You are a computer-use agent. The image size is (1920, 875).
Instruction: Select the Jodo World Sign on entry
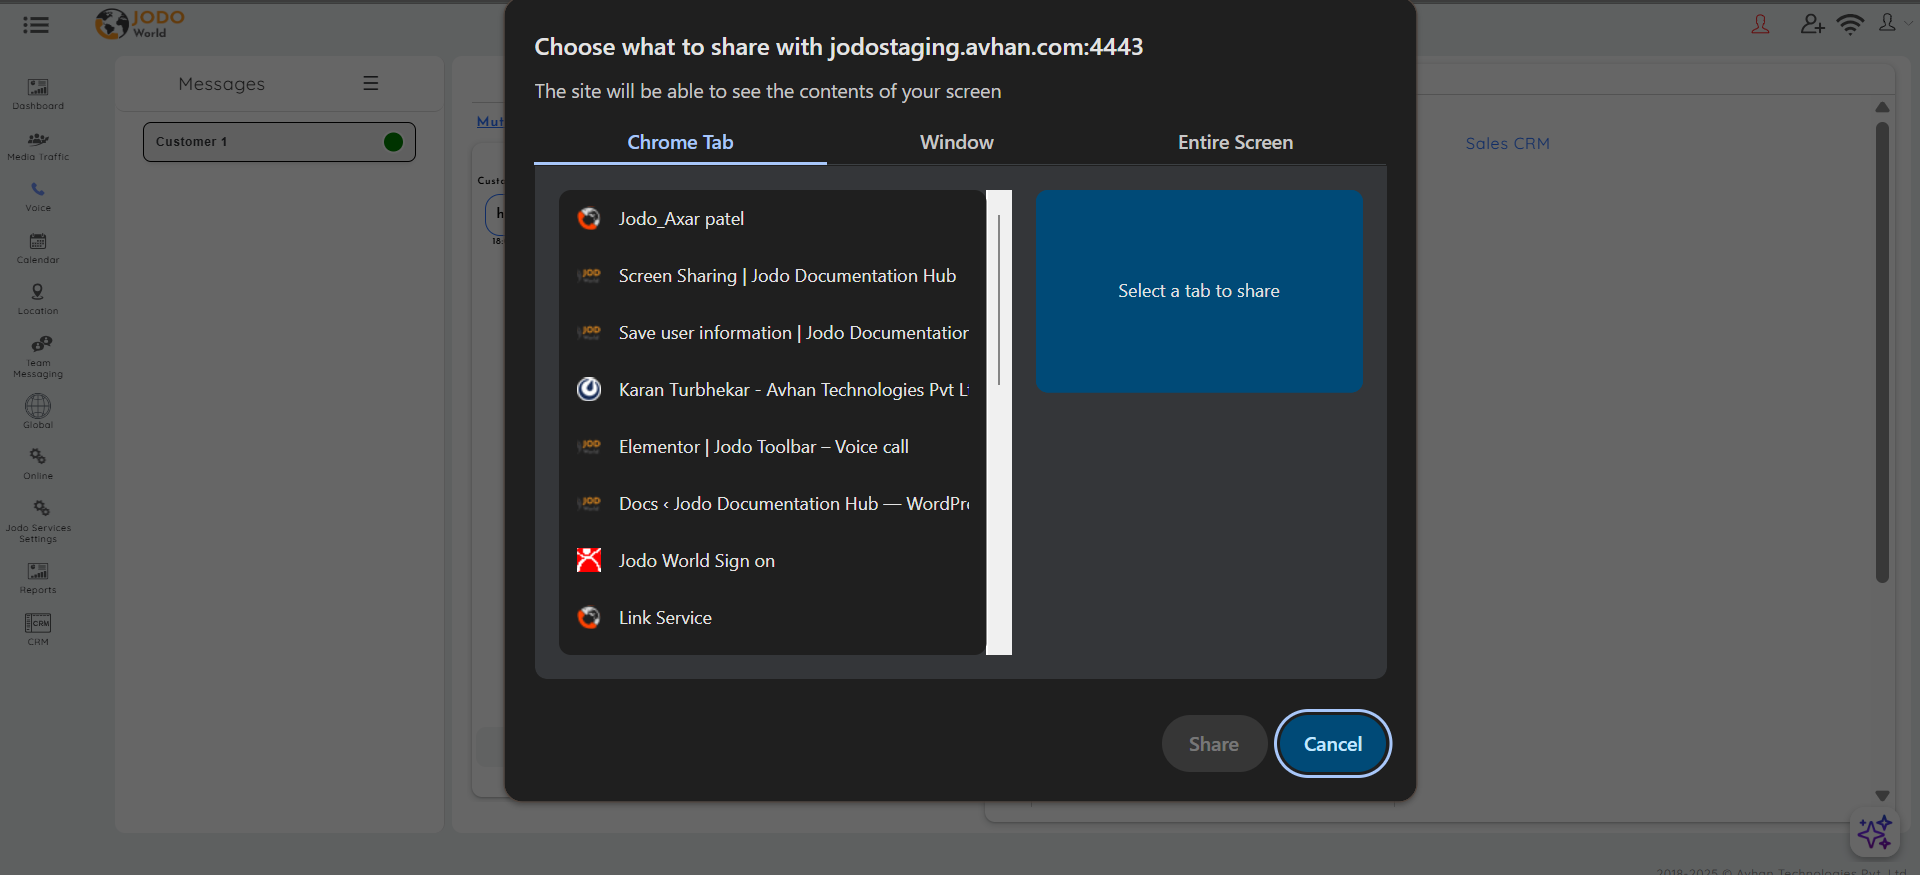(x=772, y=560)
